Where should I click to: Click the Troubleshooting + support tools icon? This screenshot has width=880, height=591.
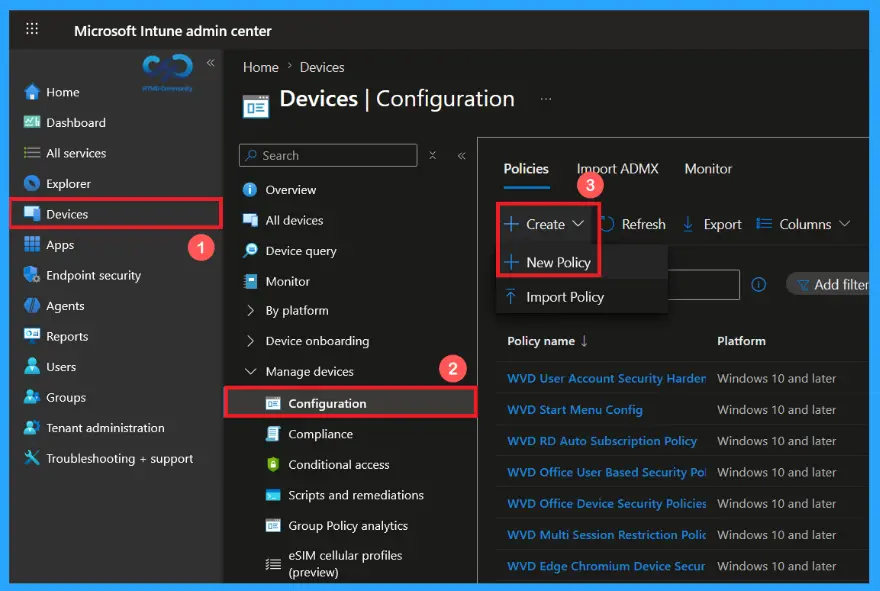[32, 457]
